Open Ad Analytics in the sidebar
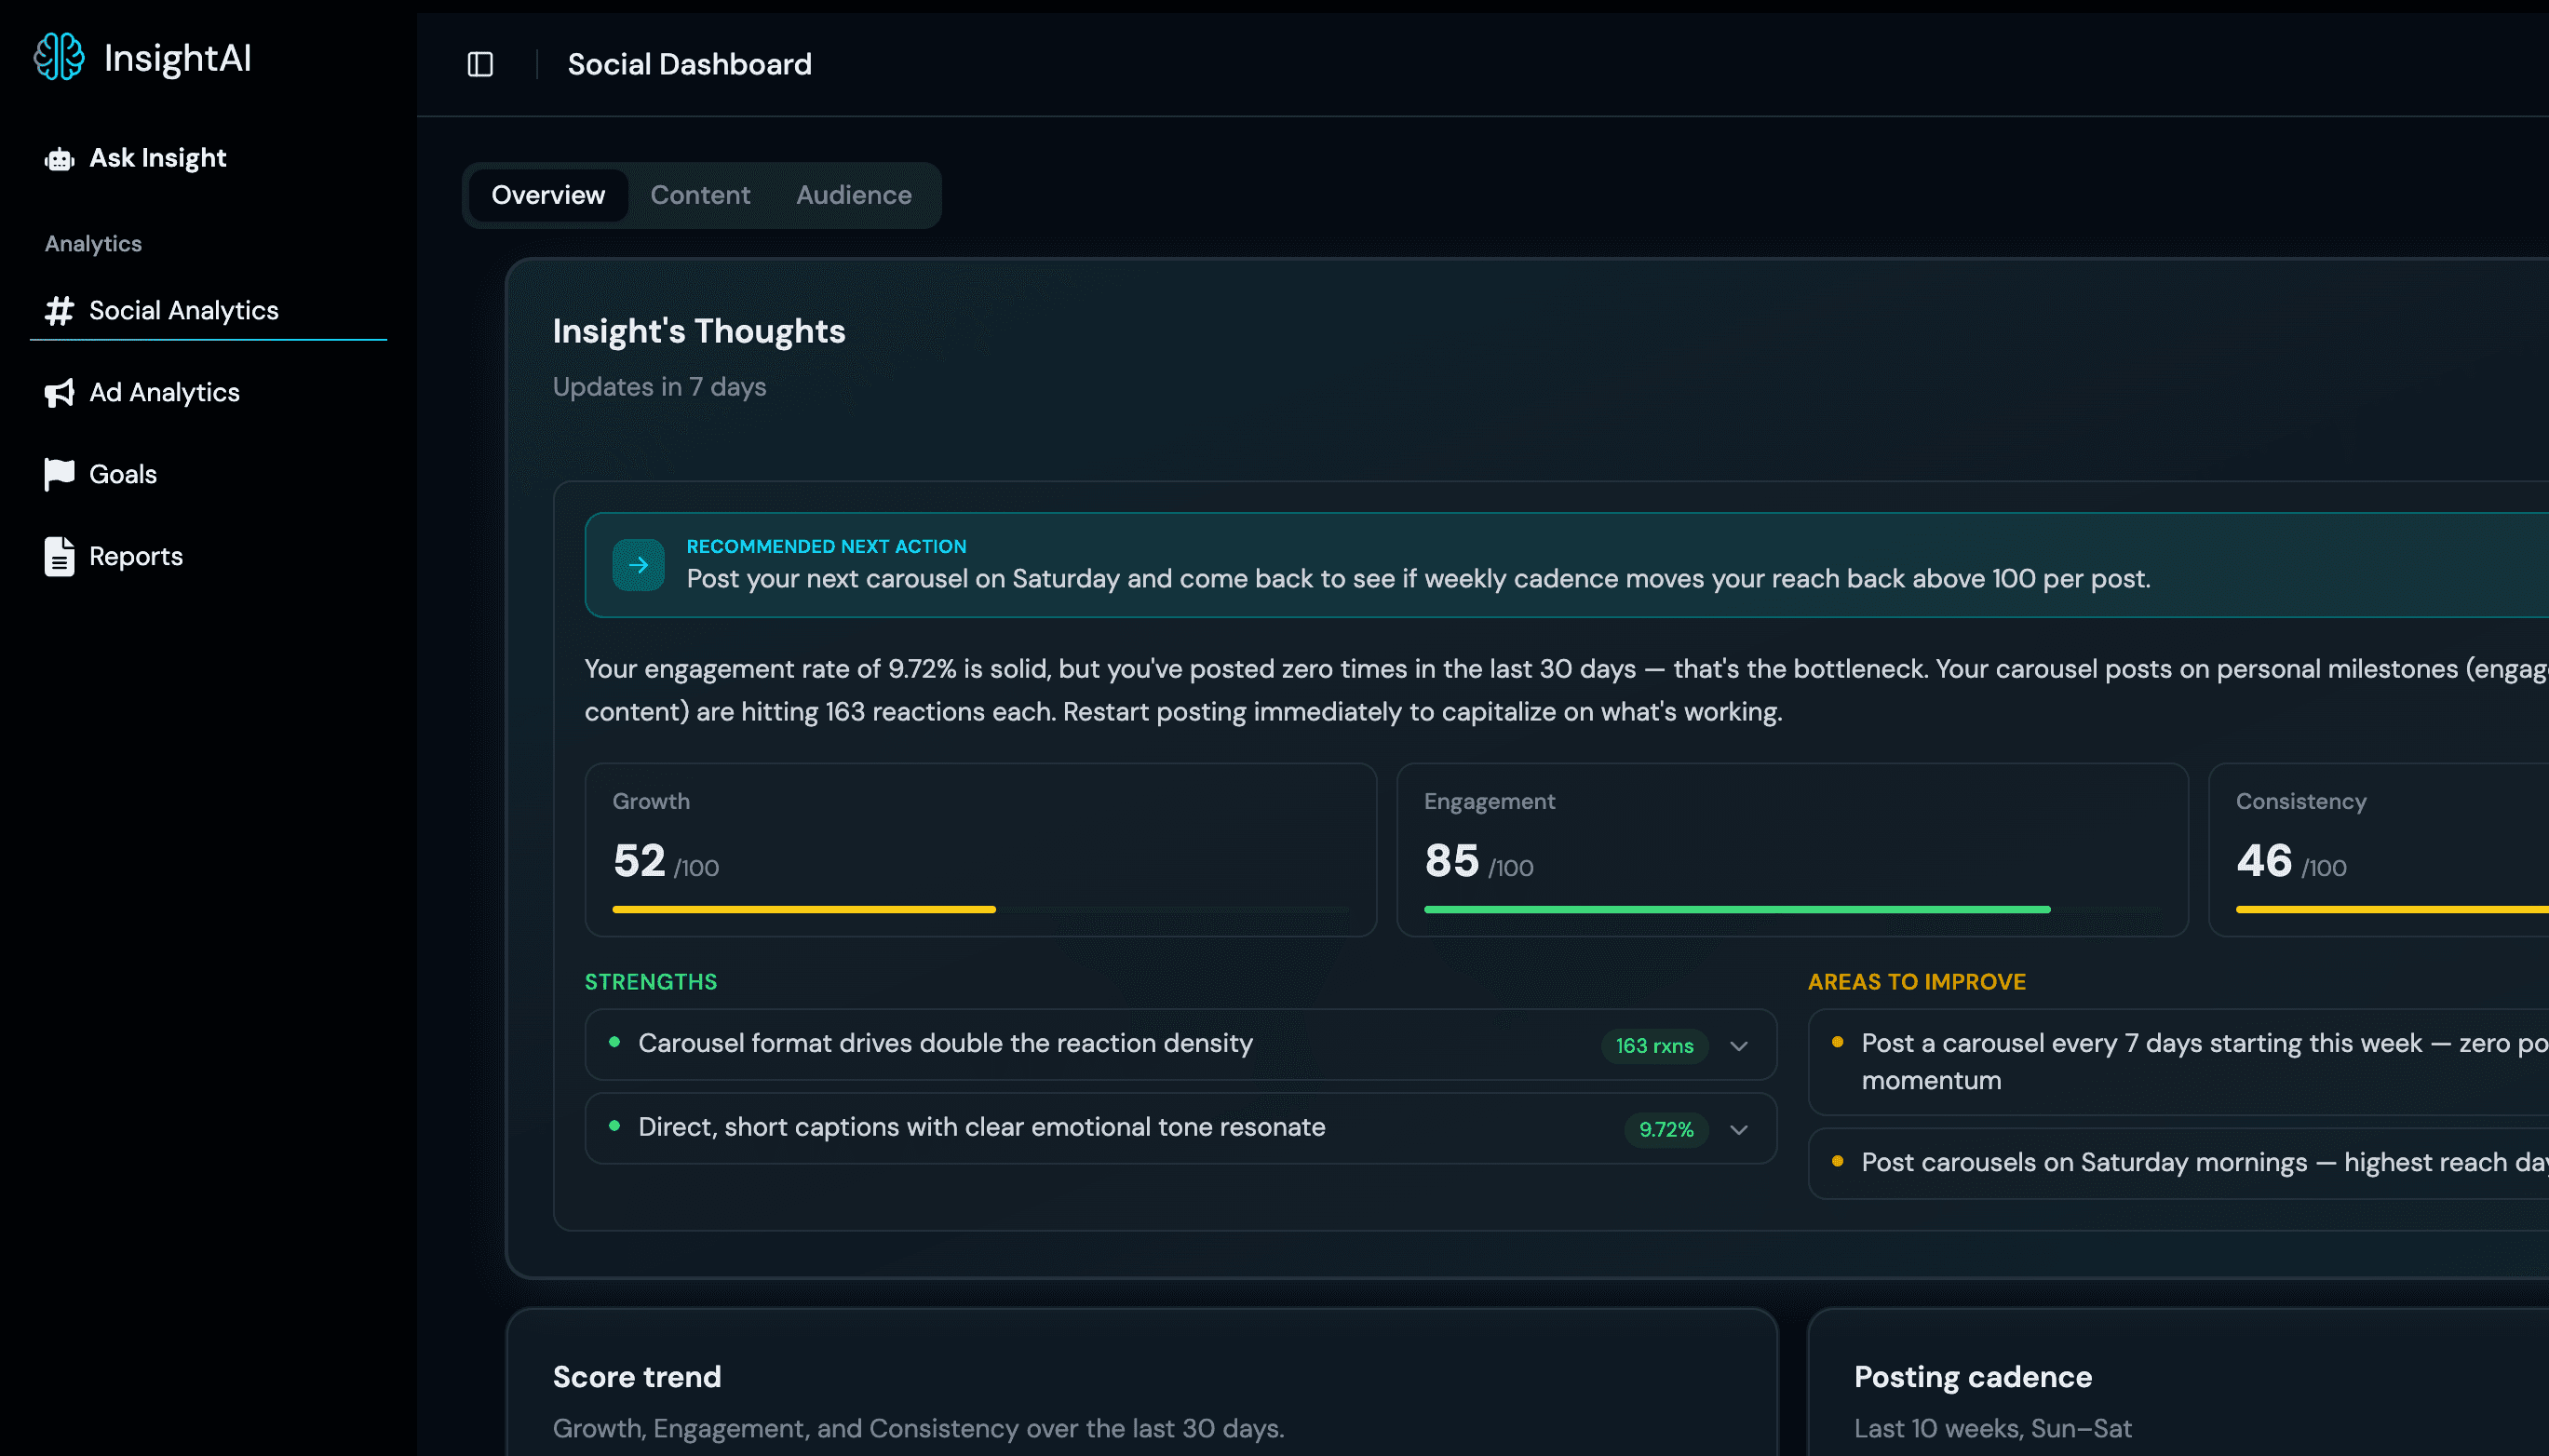This screenshot has height=1456, width=2549. coord(208,393)
